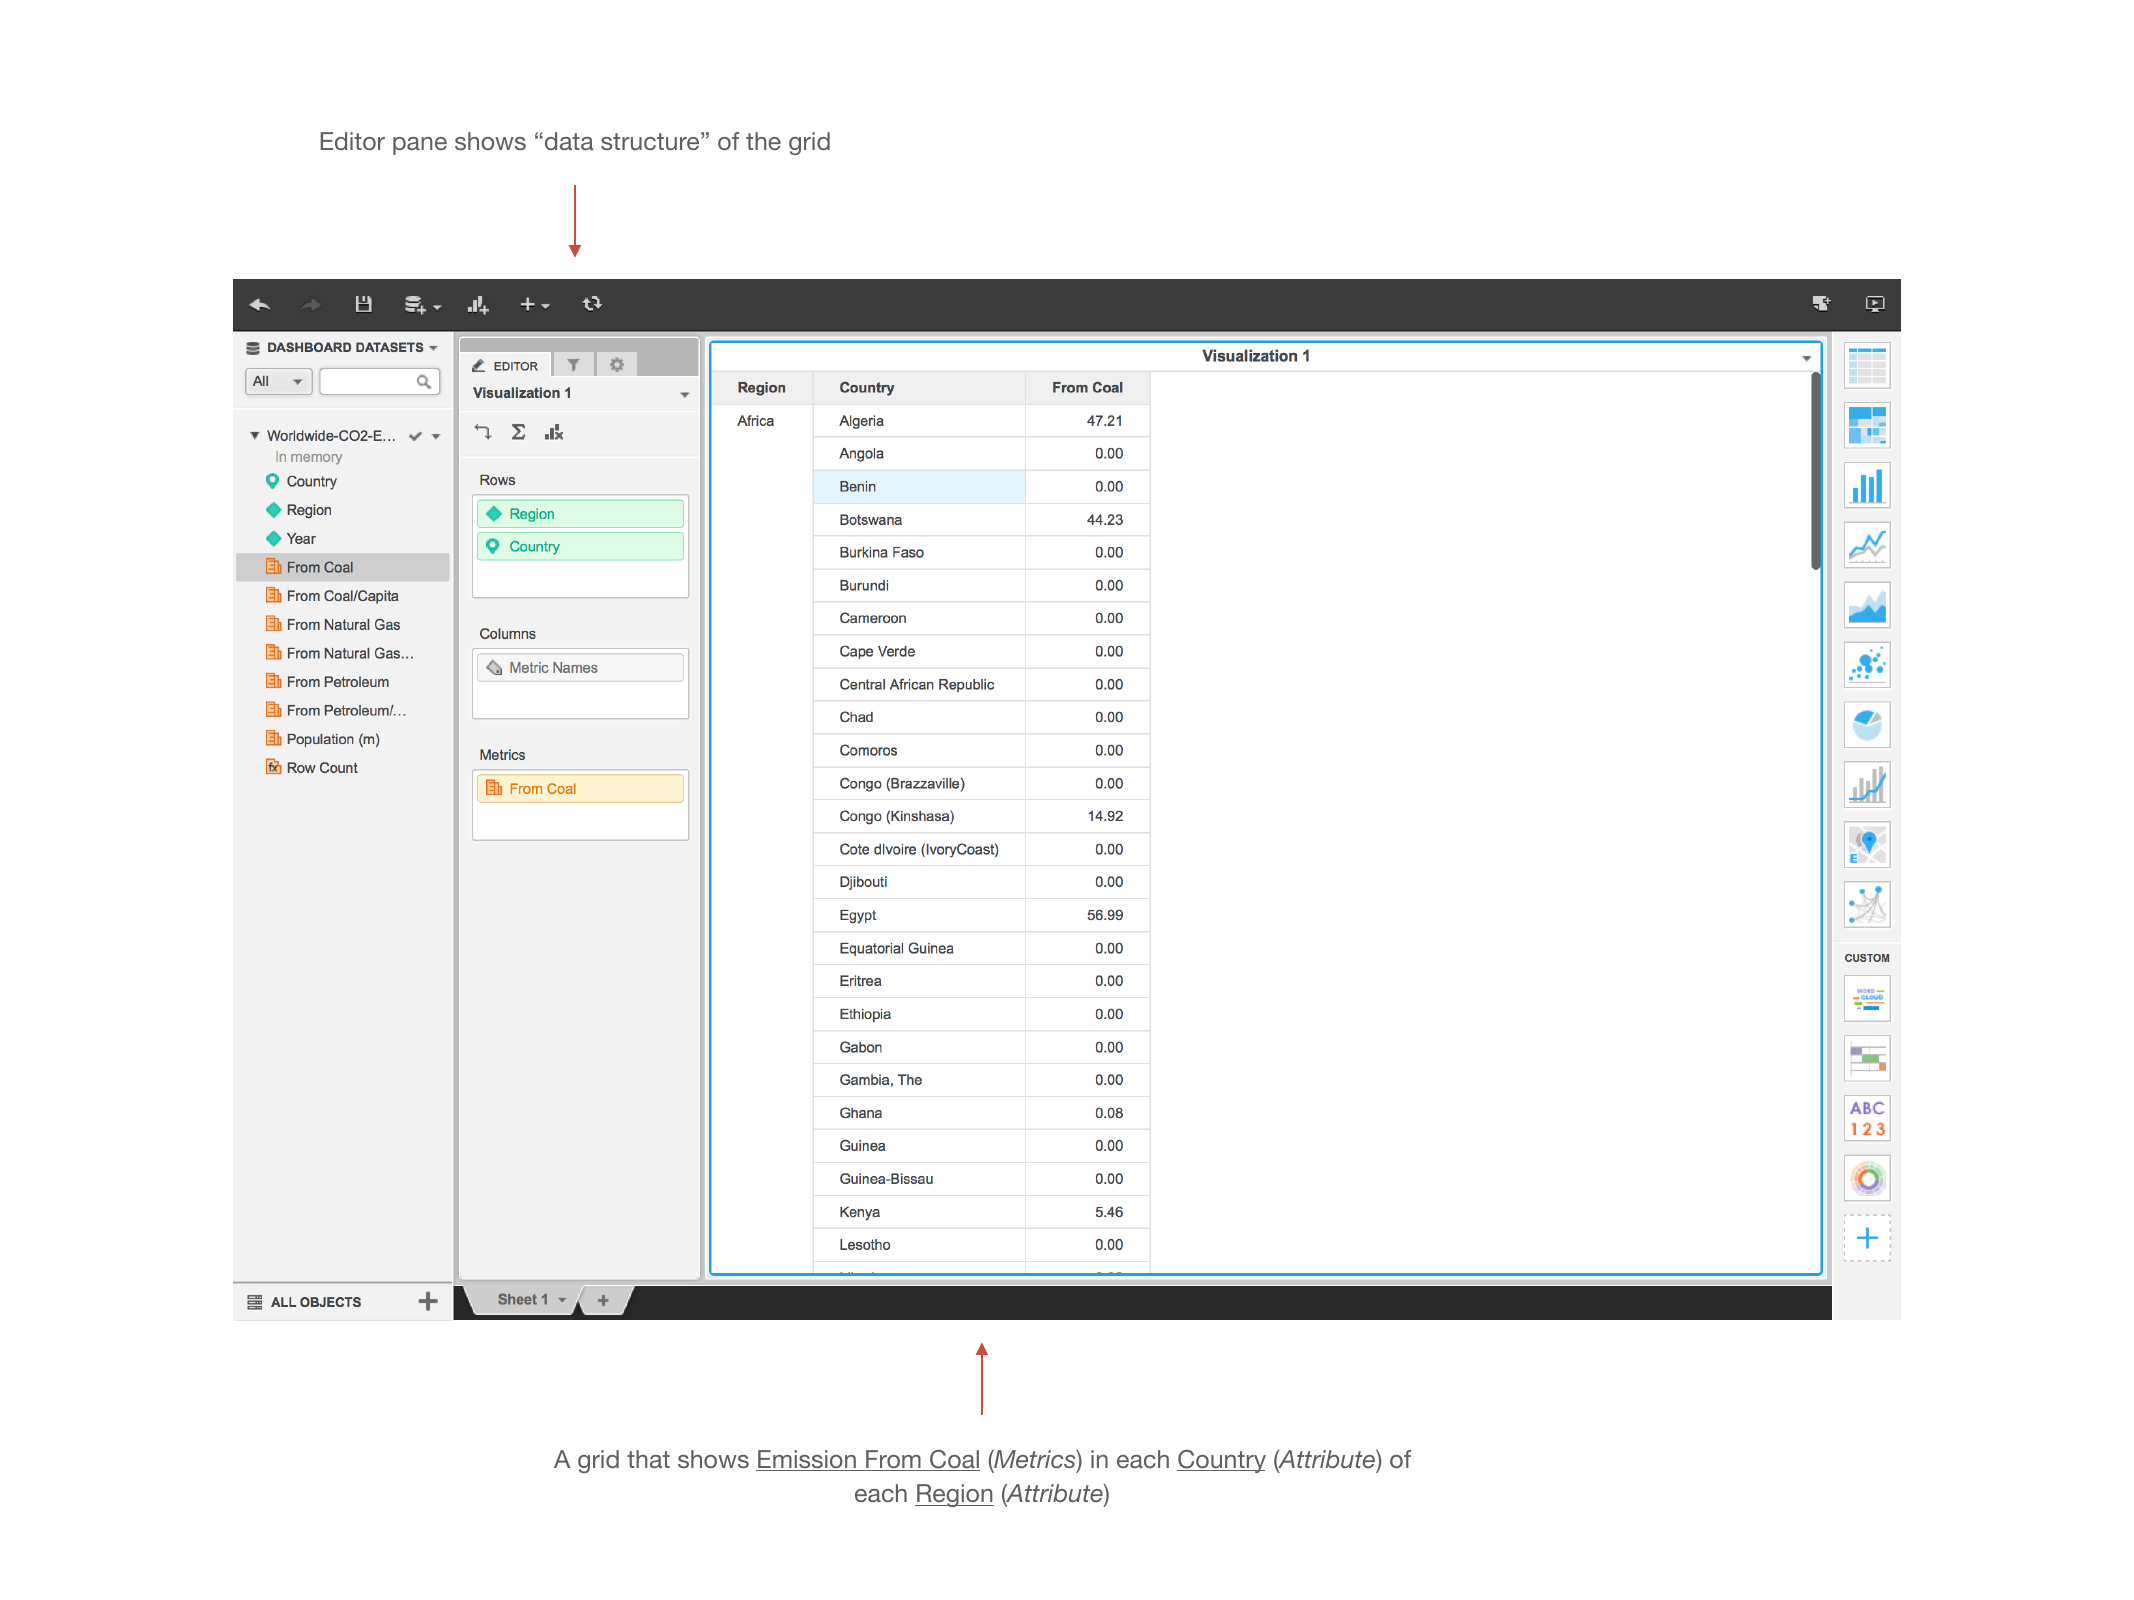
Task: Collapse the Worldwide-CO2-E dataset tree
Action: 254,435
